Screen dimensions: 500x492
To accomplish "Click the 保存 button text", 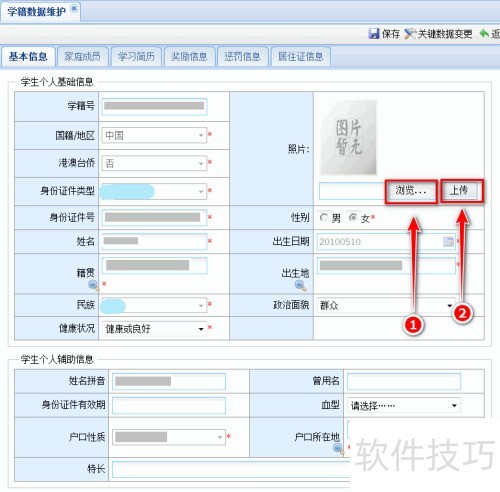I will [x=391, y=34].
